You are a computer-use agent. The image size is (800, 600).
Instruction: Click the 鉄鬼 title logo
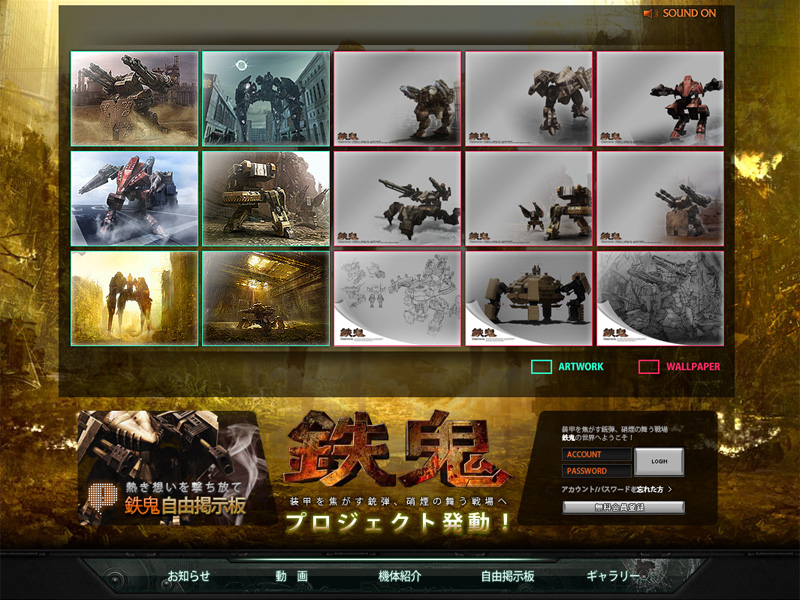(398, 450)
